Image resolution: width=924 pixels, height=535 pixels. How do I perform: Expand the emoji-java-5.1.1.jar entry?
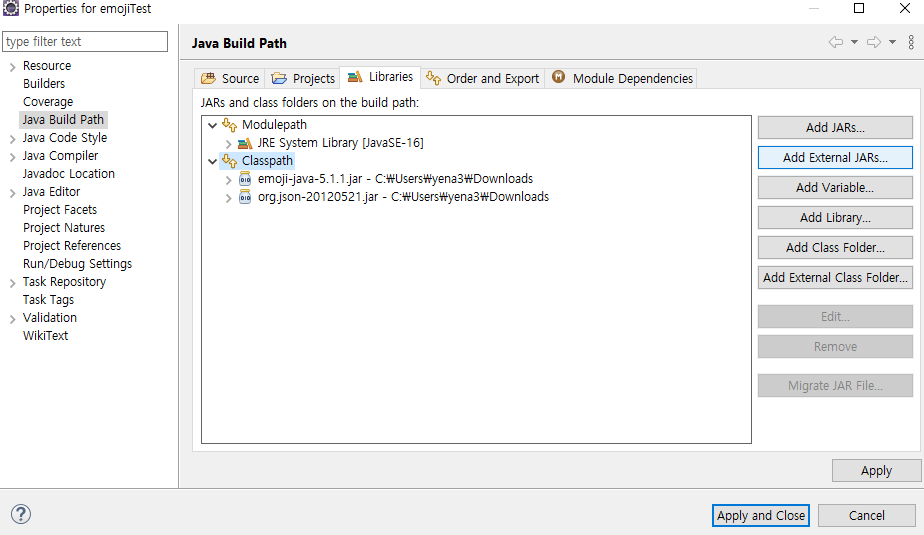pyautogui.click(x=229, y=180)
